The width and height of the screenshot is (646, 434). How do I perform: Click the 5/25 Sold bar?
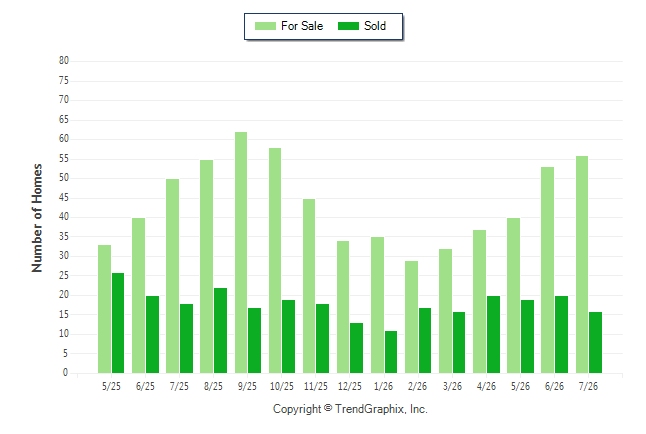118,323
